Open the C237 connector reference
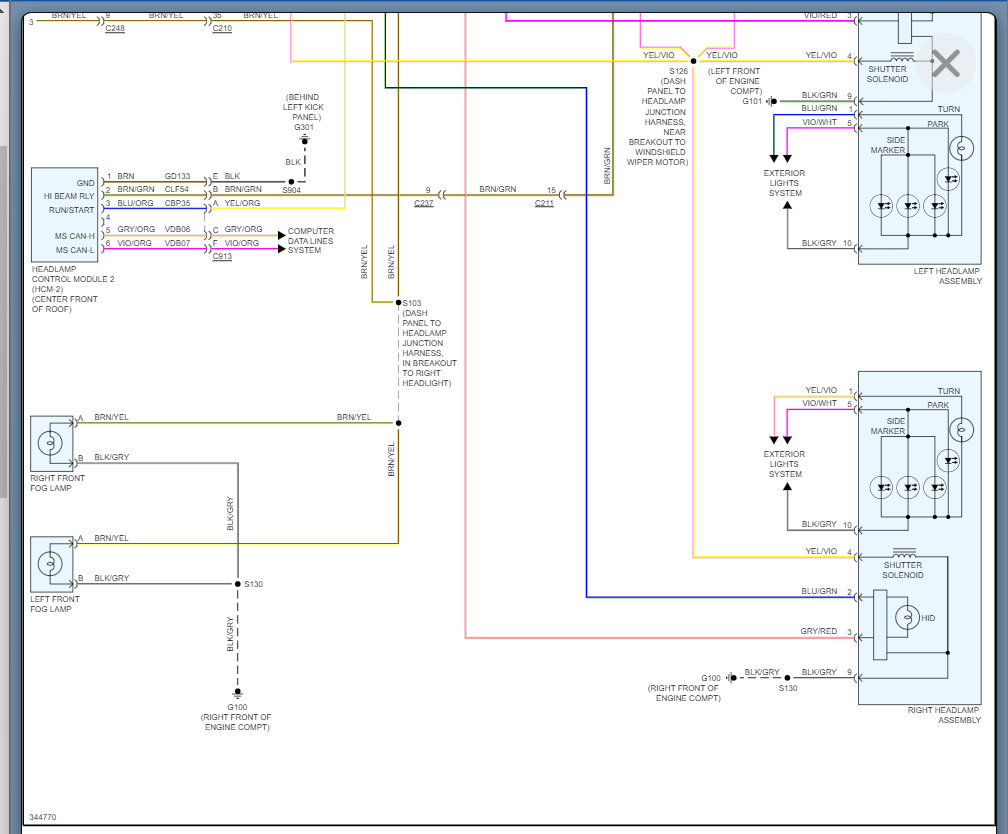This screenshot has width=1008, height=834. point(424,203)
